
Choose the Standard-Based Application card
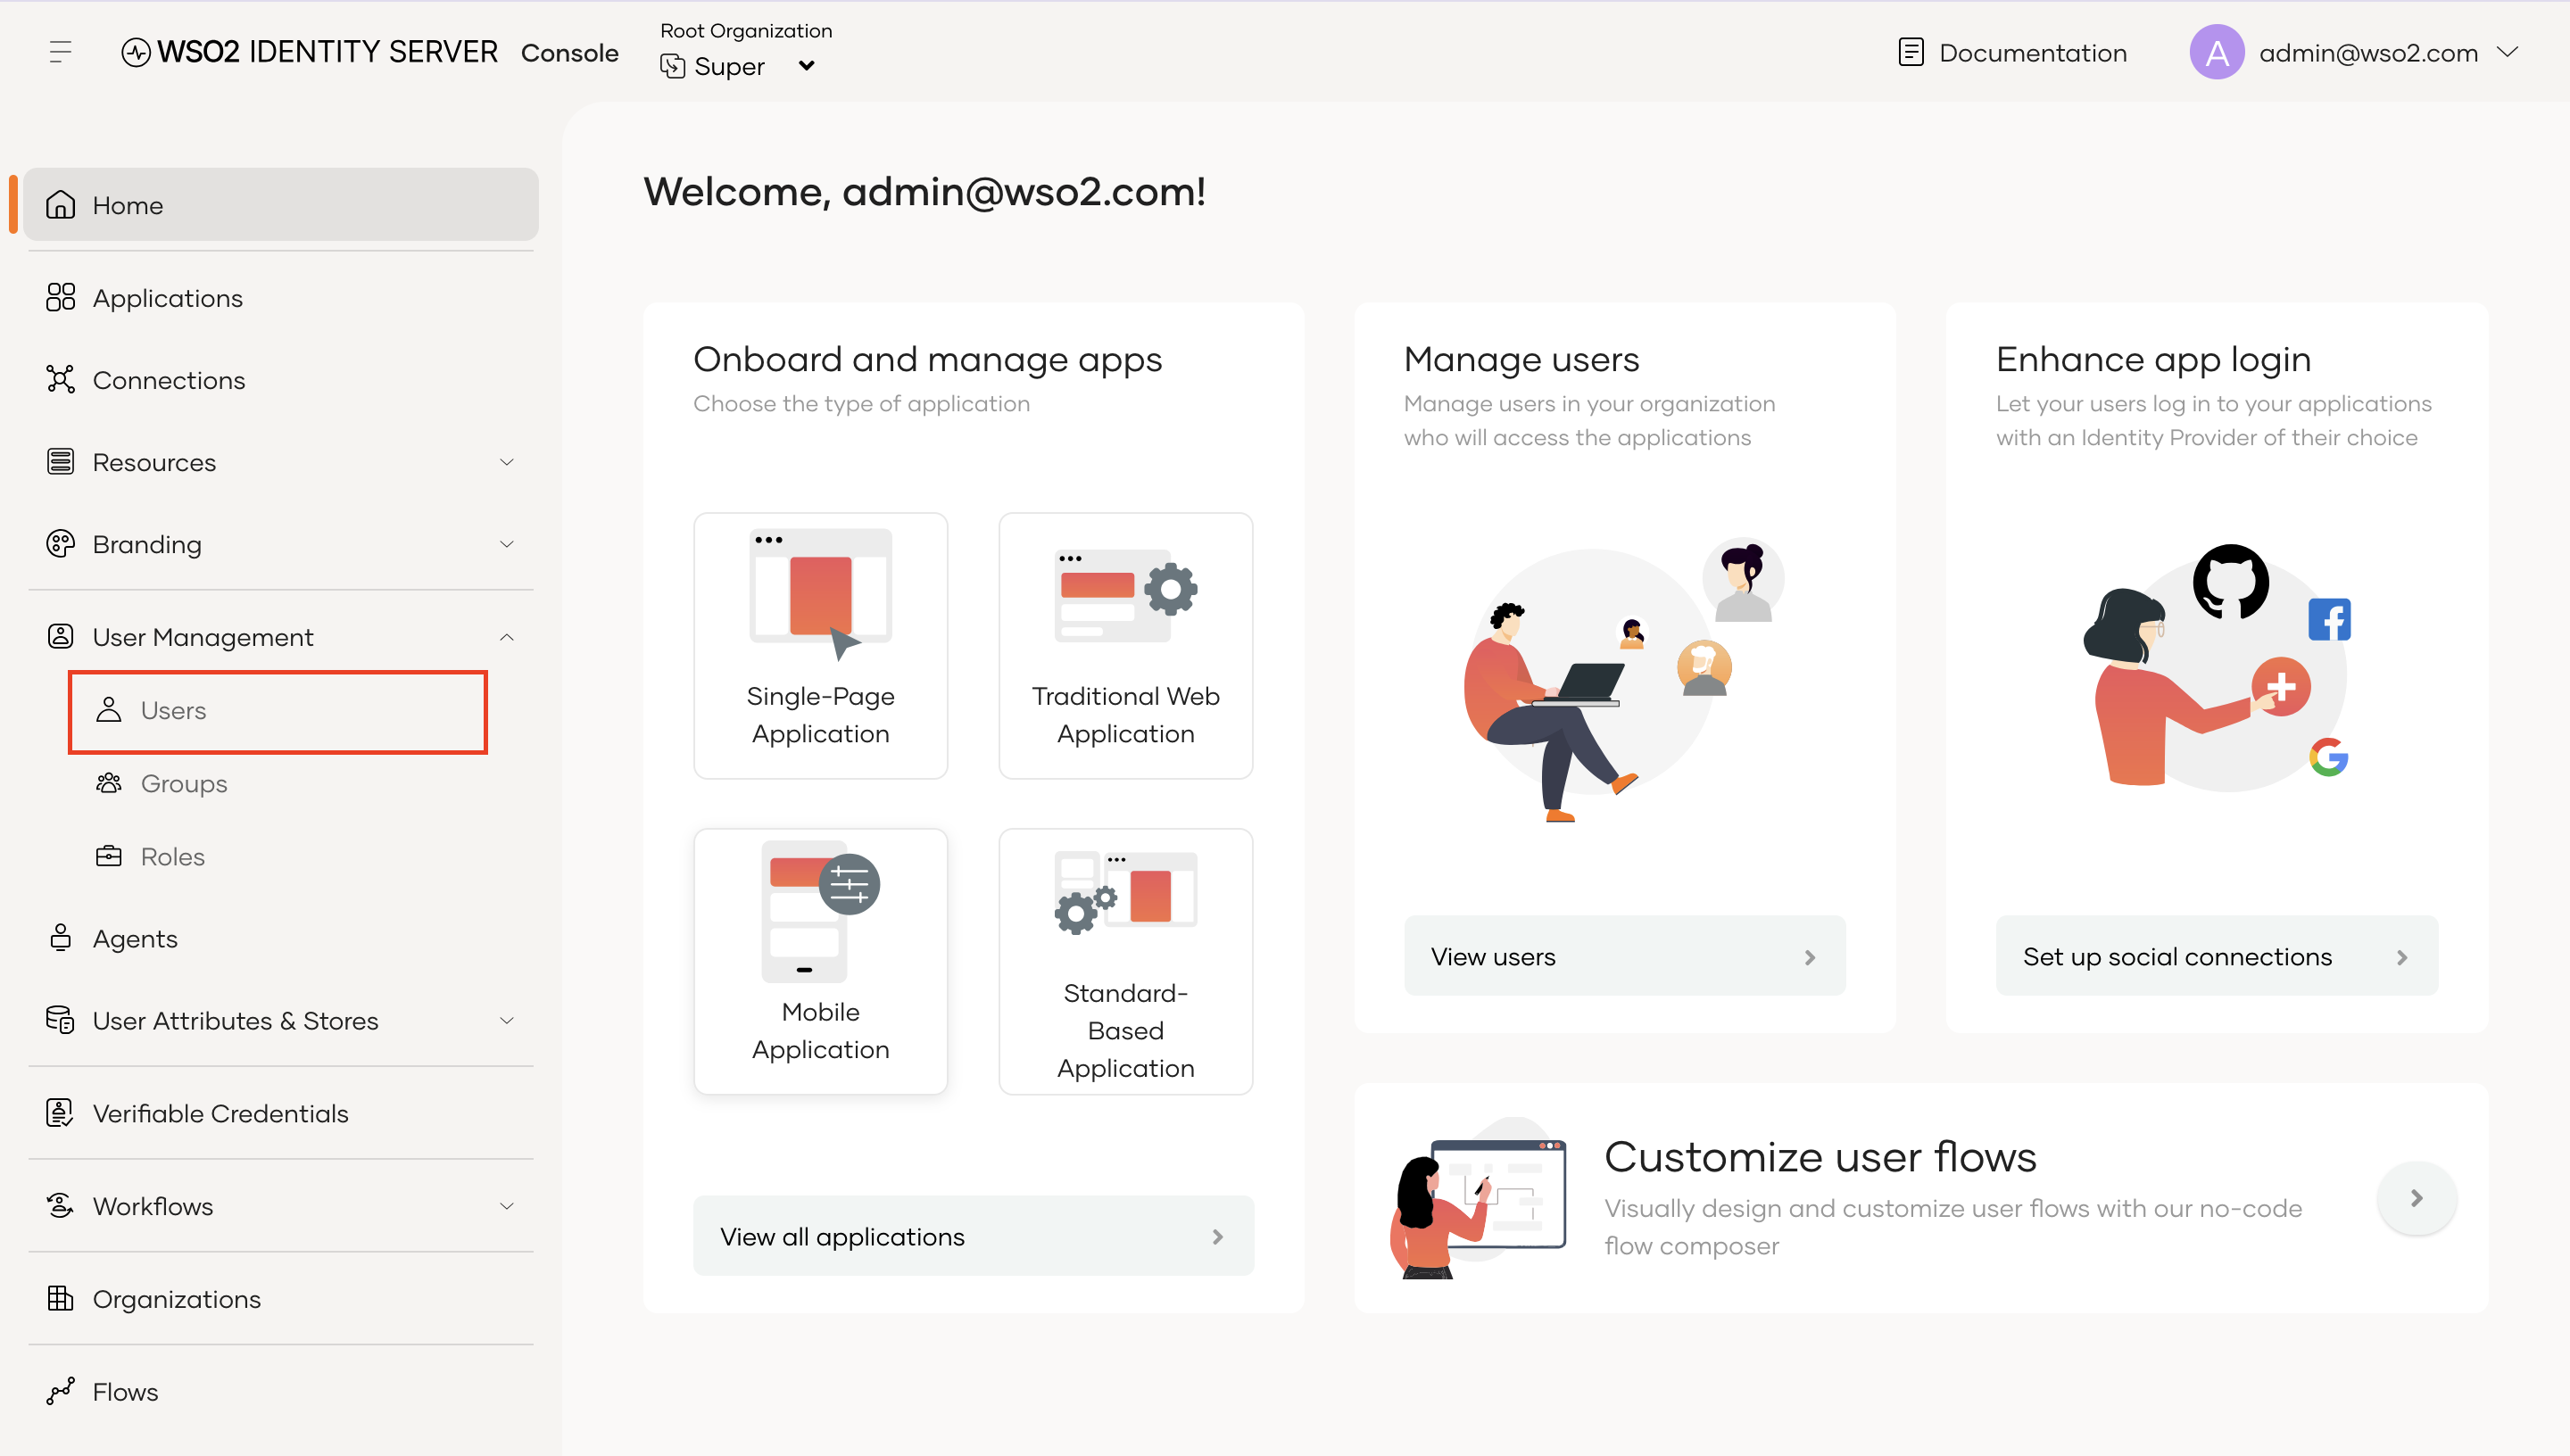click(x=1125, y=961)
